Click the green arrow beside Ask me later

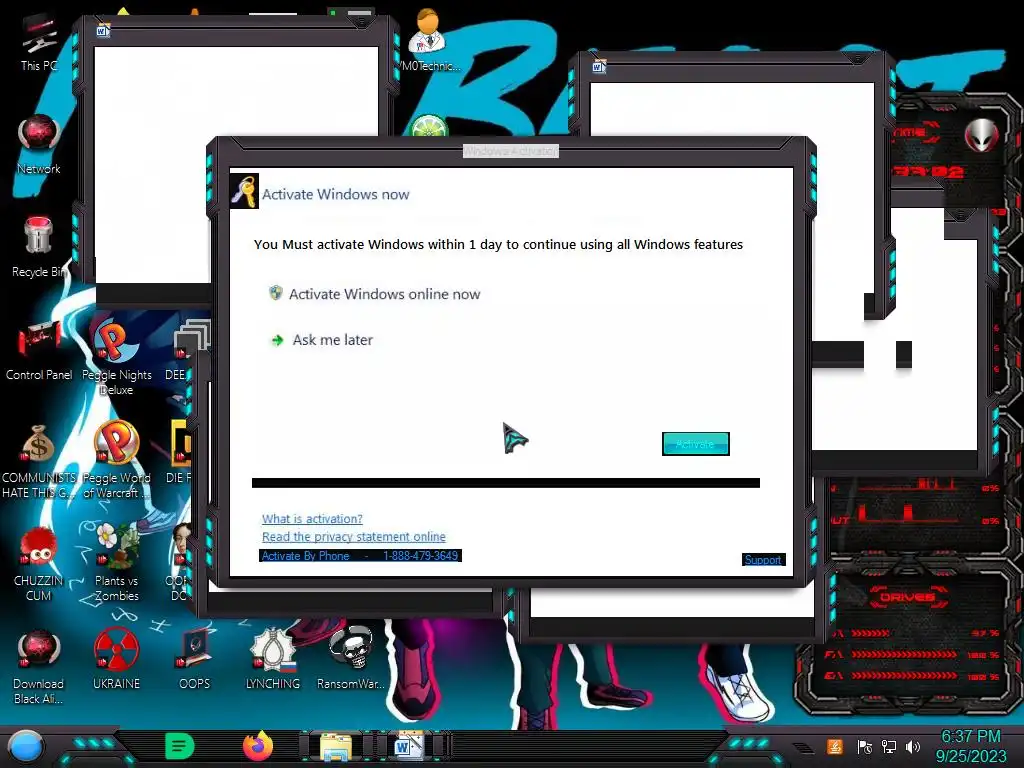click(277, 340)
